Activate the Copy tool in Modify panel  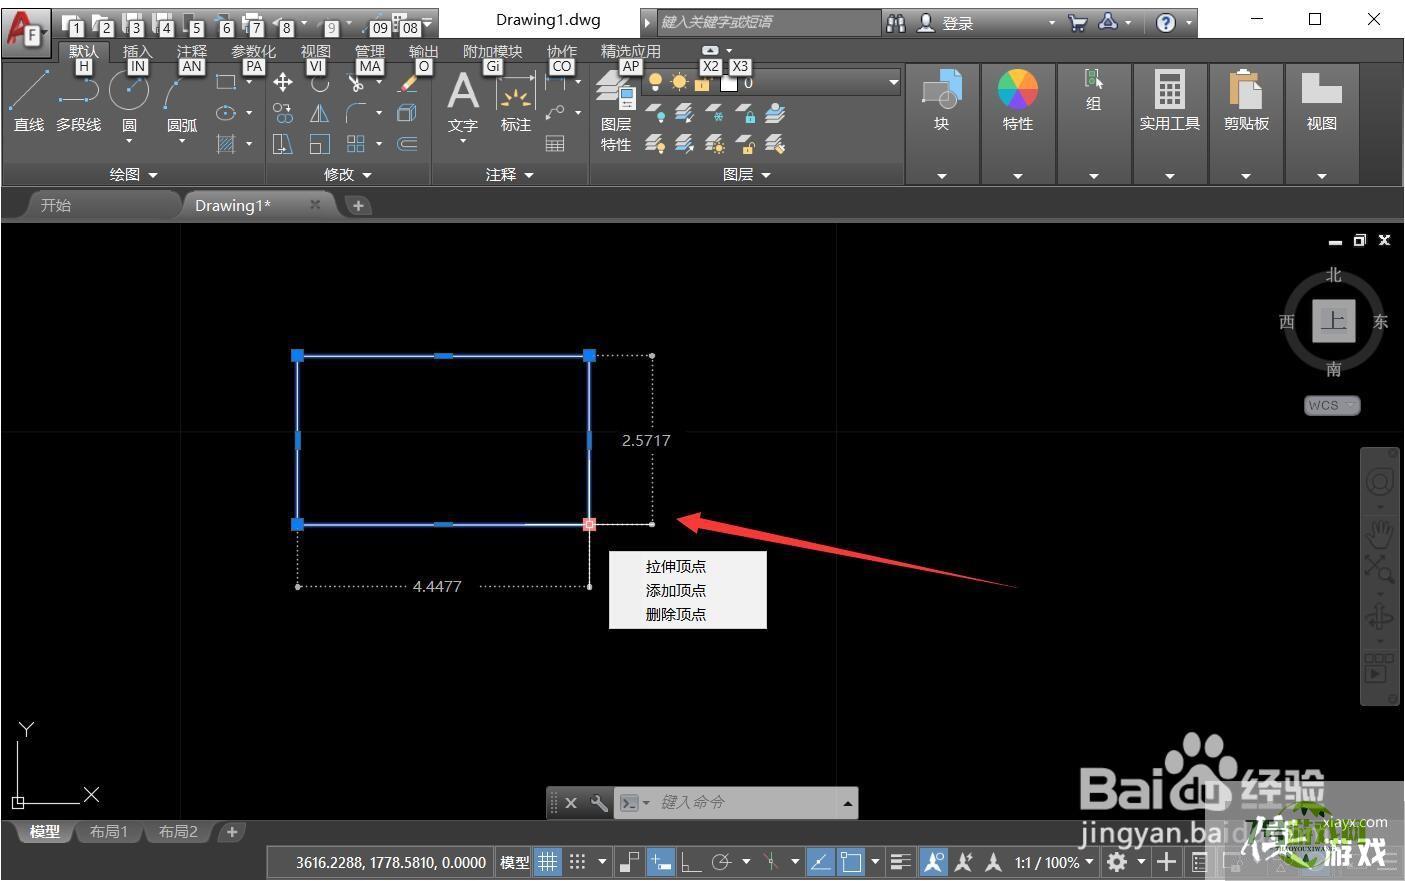(283, 113)
